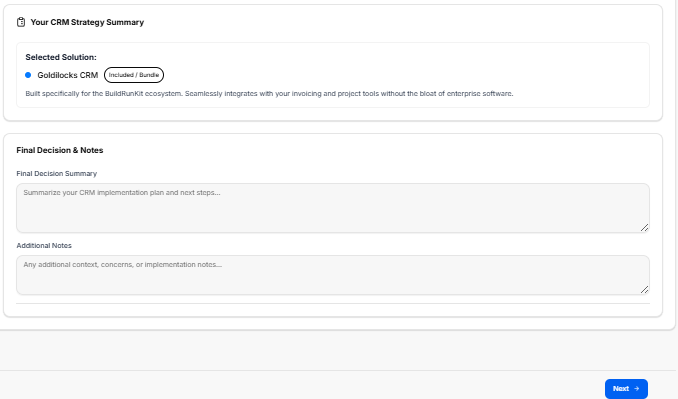Click the Included / Bundle badge
This screenshot has height=399, width=678.
134,75
